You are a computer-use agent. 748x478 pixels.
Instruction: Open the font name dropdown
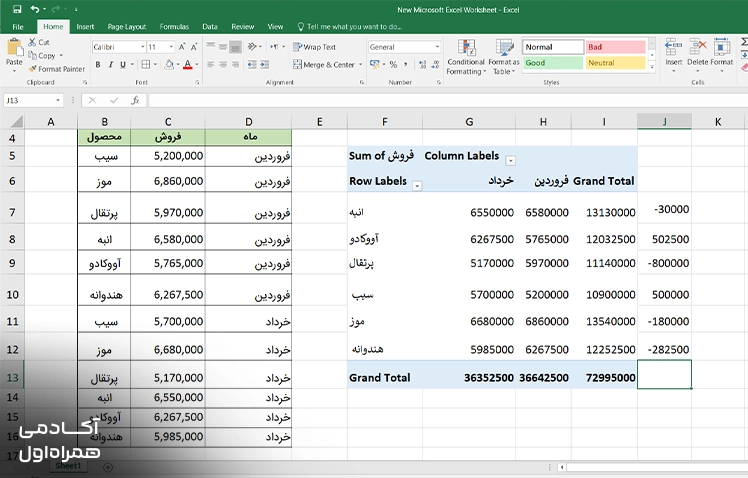coord(142,47)
